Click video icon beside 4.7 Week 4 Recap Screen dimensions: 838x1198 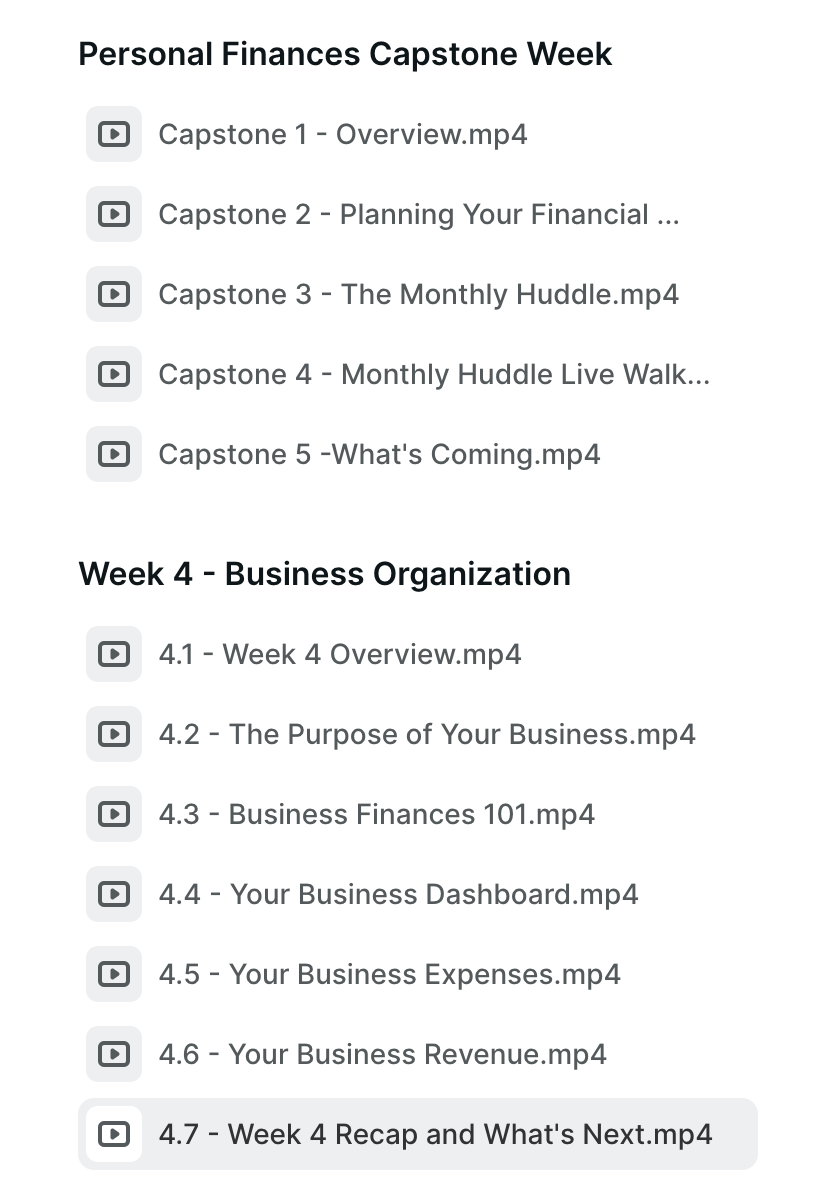click(114, 1134)
